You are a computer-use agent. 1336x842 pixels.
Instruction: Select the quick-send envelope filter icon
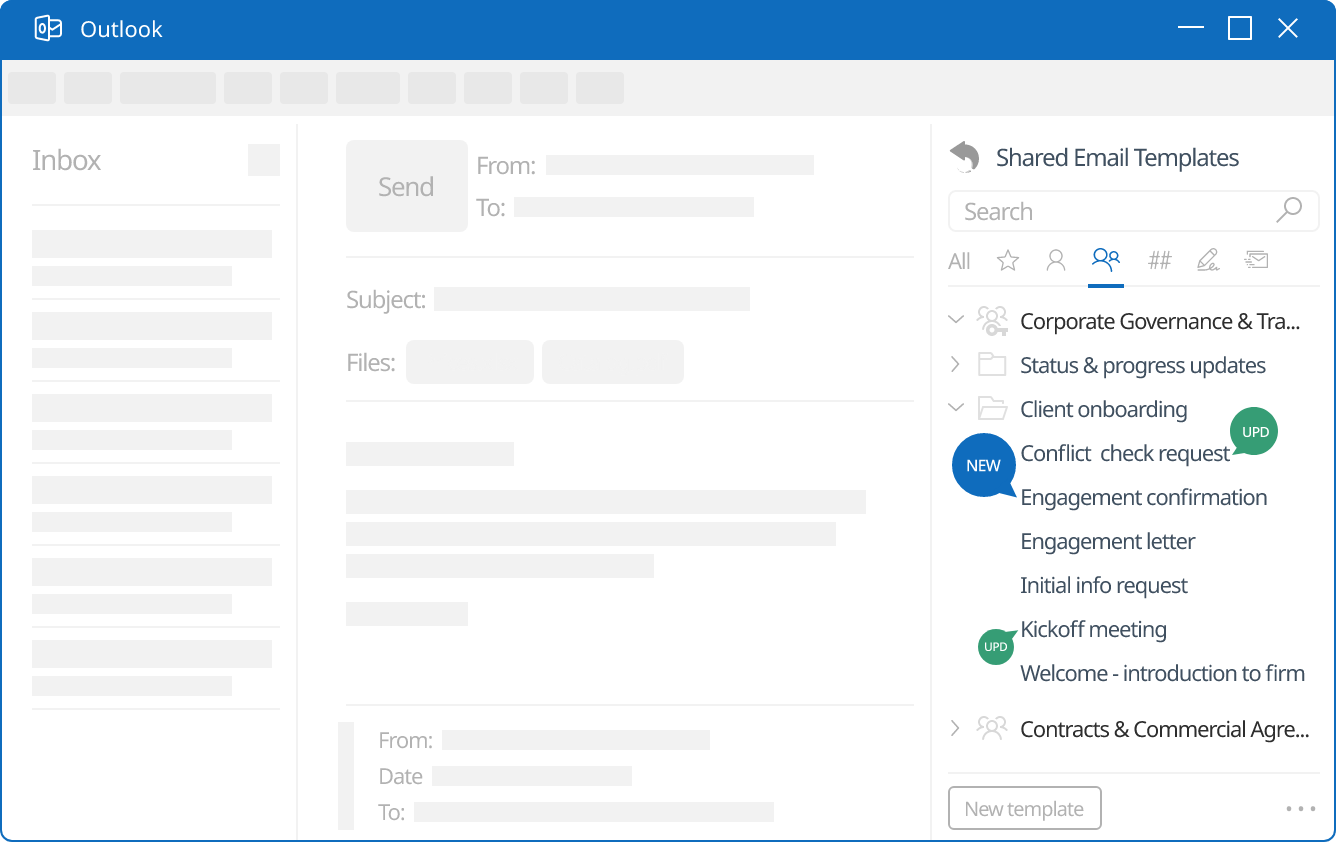tap(1256, 260)
